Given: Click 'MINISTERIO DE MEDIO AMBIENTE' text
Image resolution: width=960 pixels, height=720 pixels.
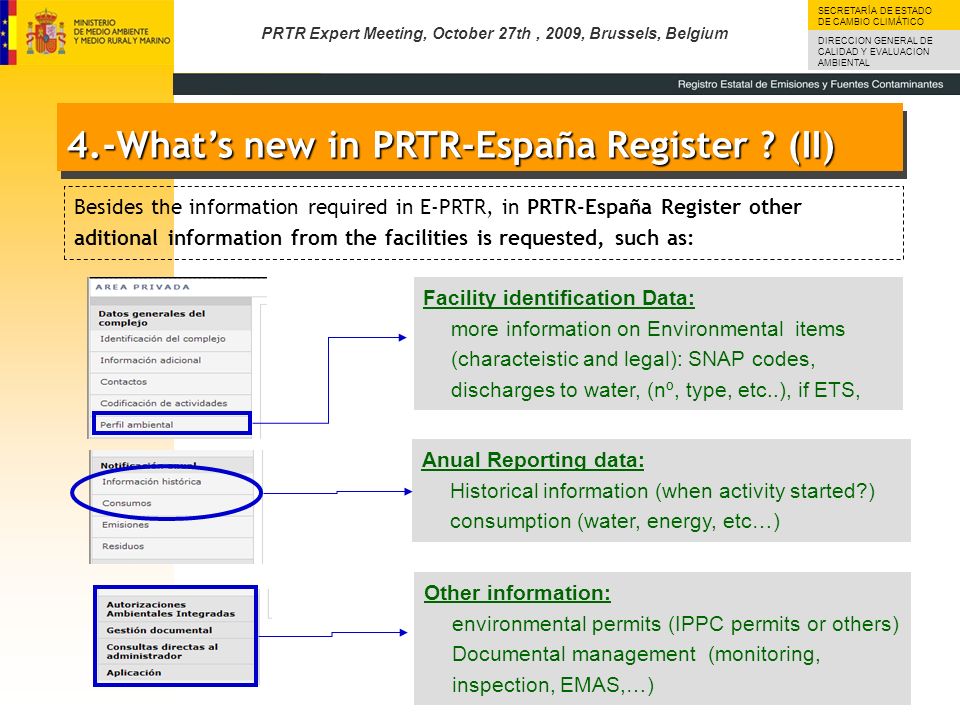Looking at the screenshot, I should click(110, 27).
